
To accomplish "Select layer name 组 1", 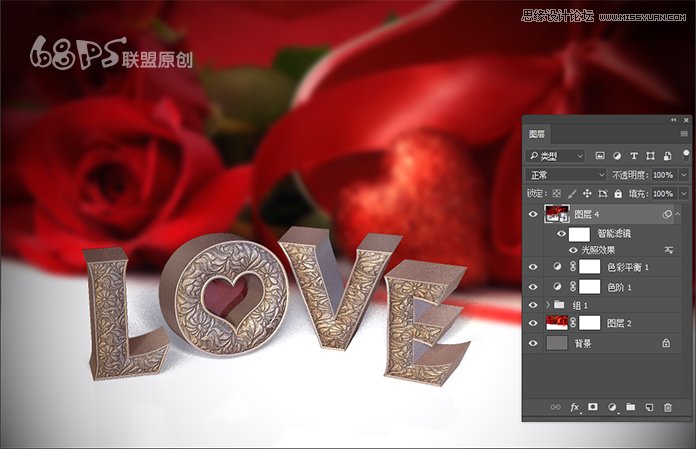I will click(x=580, y=305).
